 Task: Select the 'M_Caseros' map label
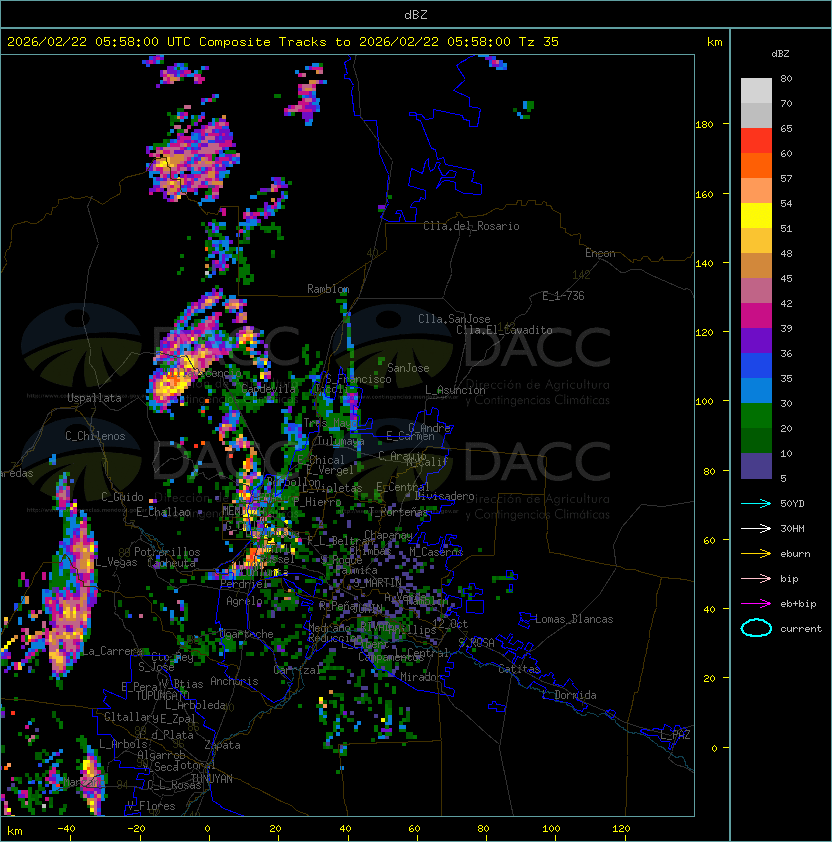[x=436, y=552]
